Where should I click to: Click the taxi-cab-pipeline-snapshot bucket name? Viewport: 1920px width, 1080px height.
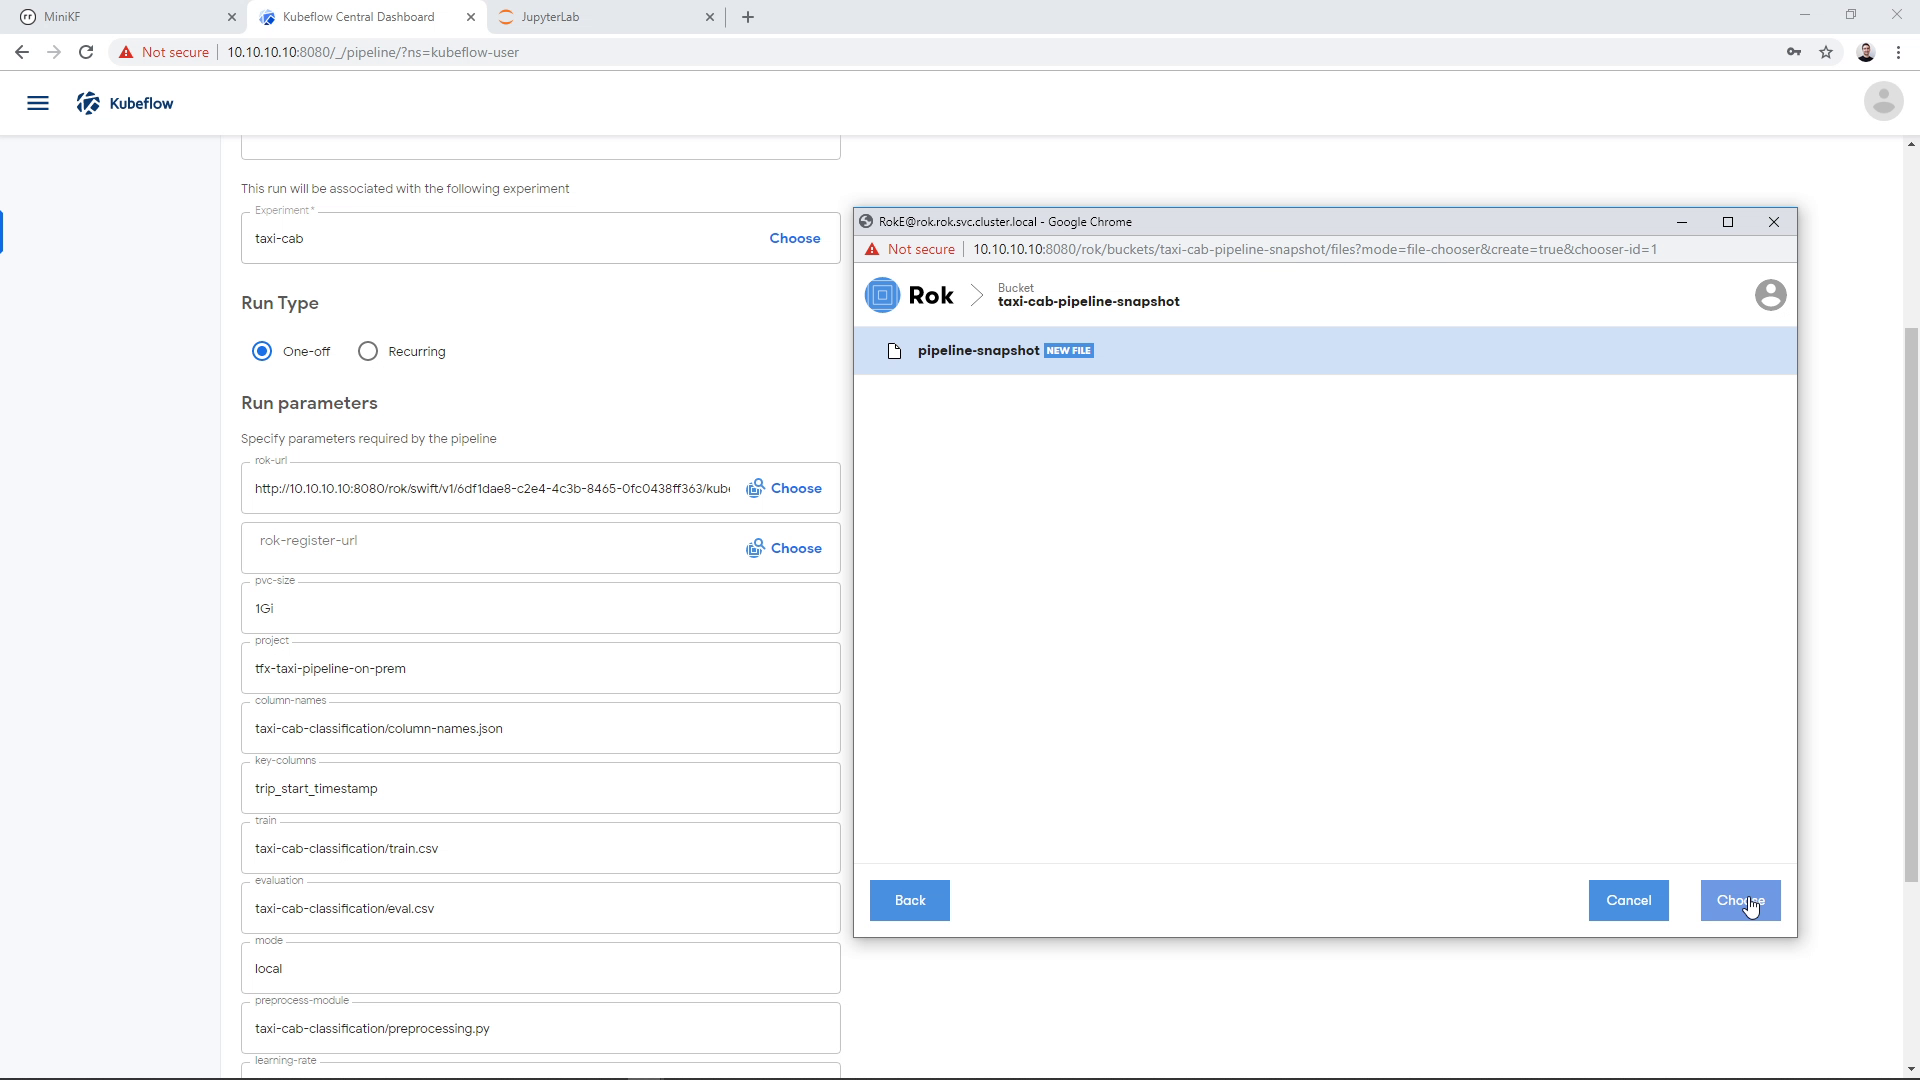tap(1088, 302)
